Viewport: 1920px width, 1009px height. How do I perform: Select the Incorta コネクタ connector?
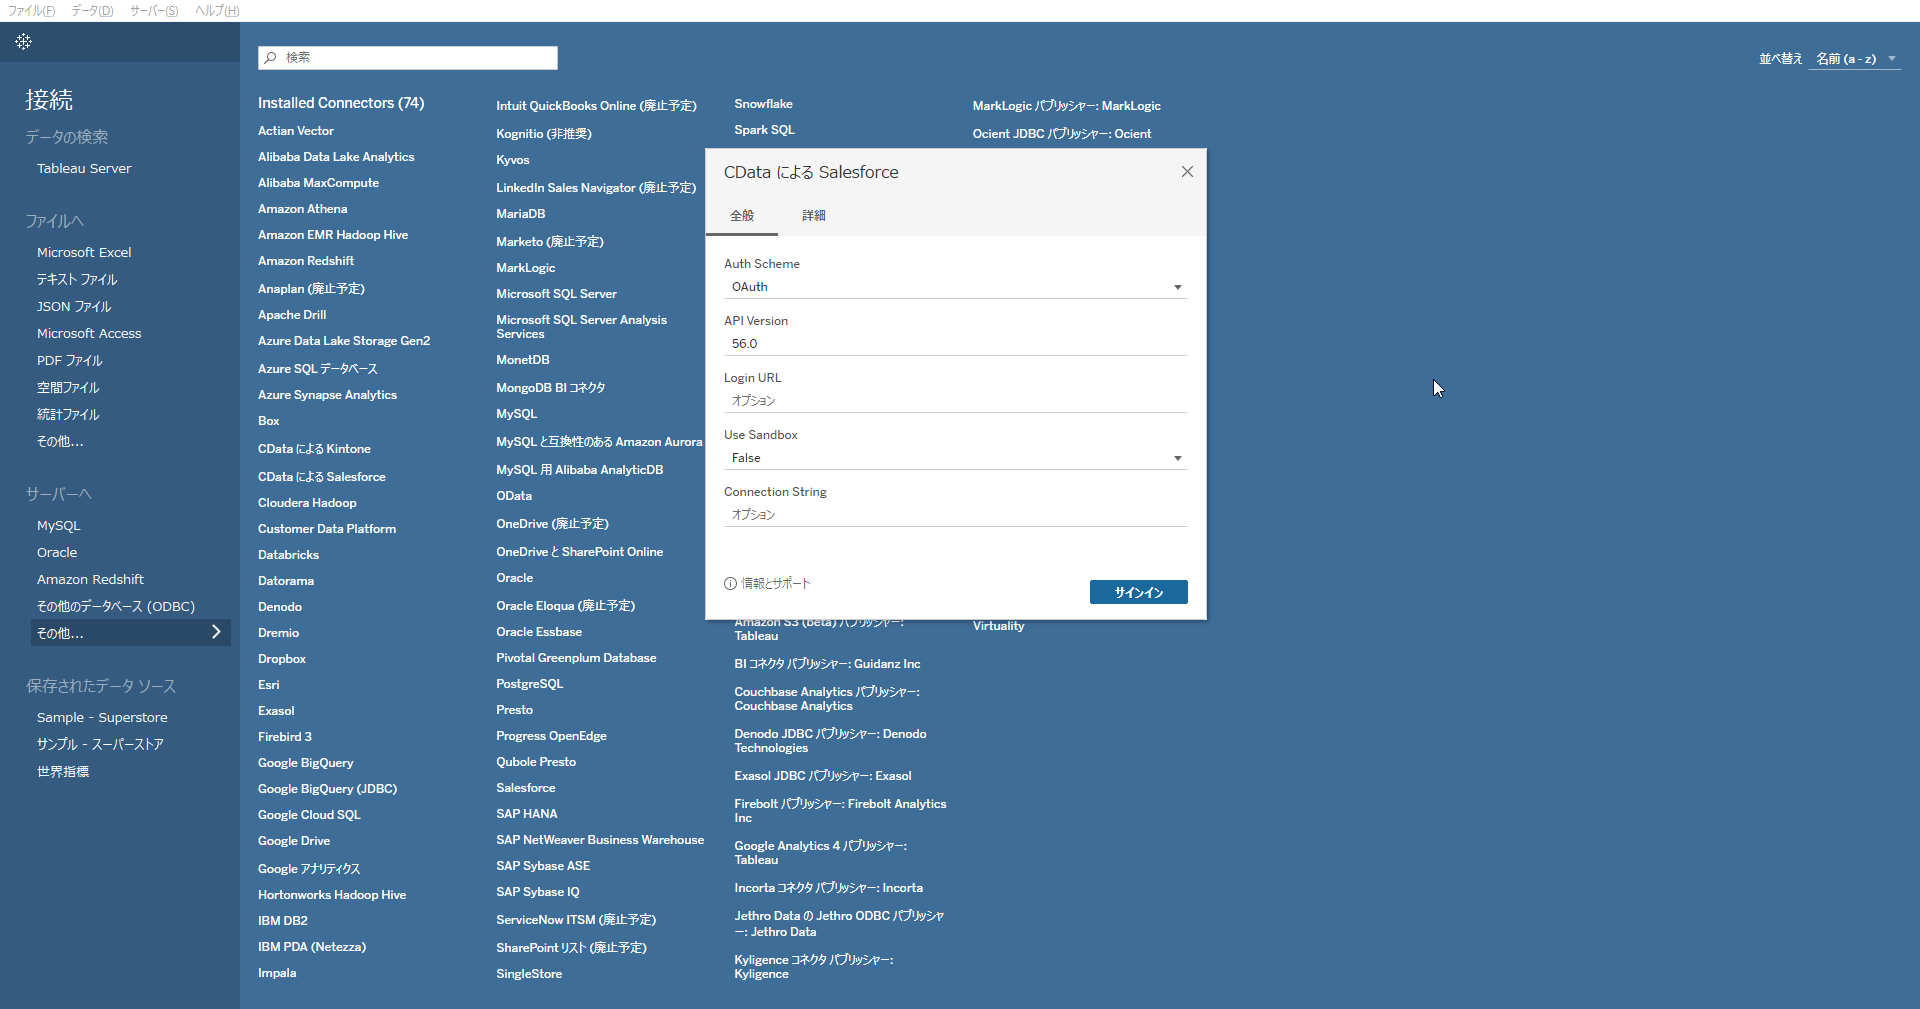828,888
